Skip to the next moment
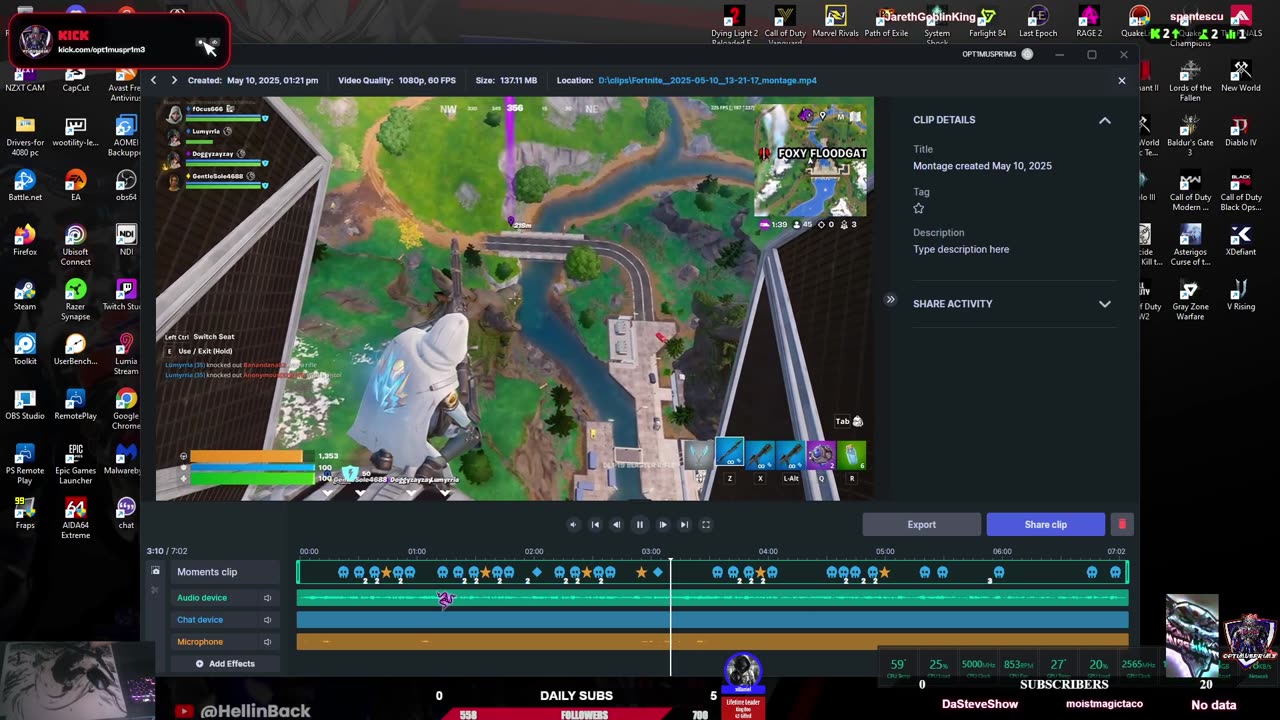 pyautogui.click(x=684, y=524)
